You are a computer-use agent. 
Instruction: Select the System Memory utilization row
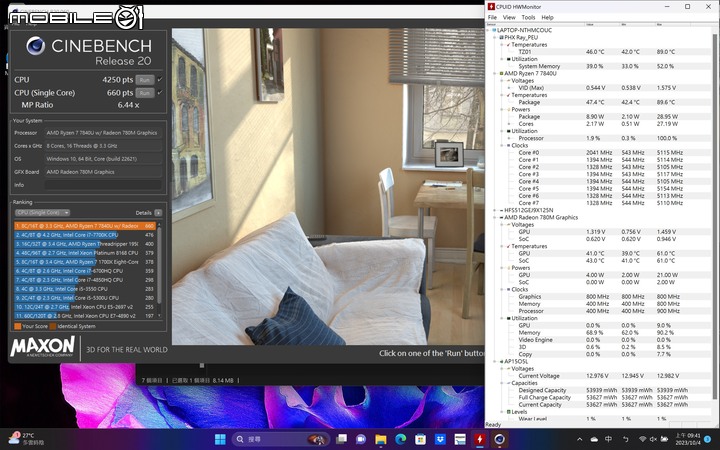[x=599, y=67]
